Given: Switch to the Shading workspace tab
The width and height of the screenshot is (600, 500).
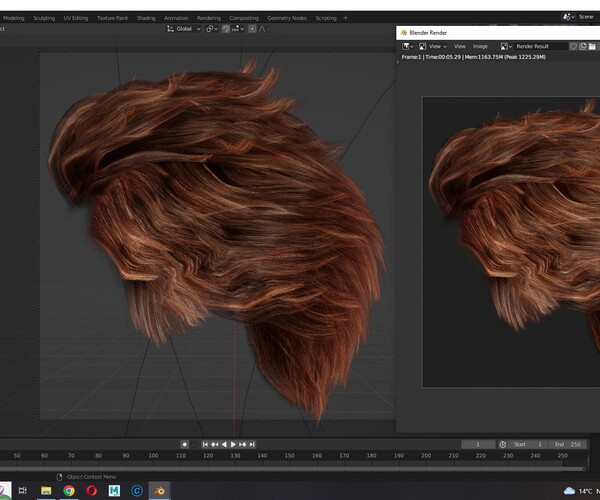Looking at the screenshot, I should pyautogui.click(x=146, y=18).
